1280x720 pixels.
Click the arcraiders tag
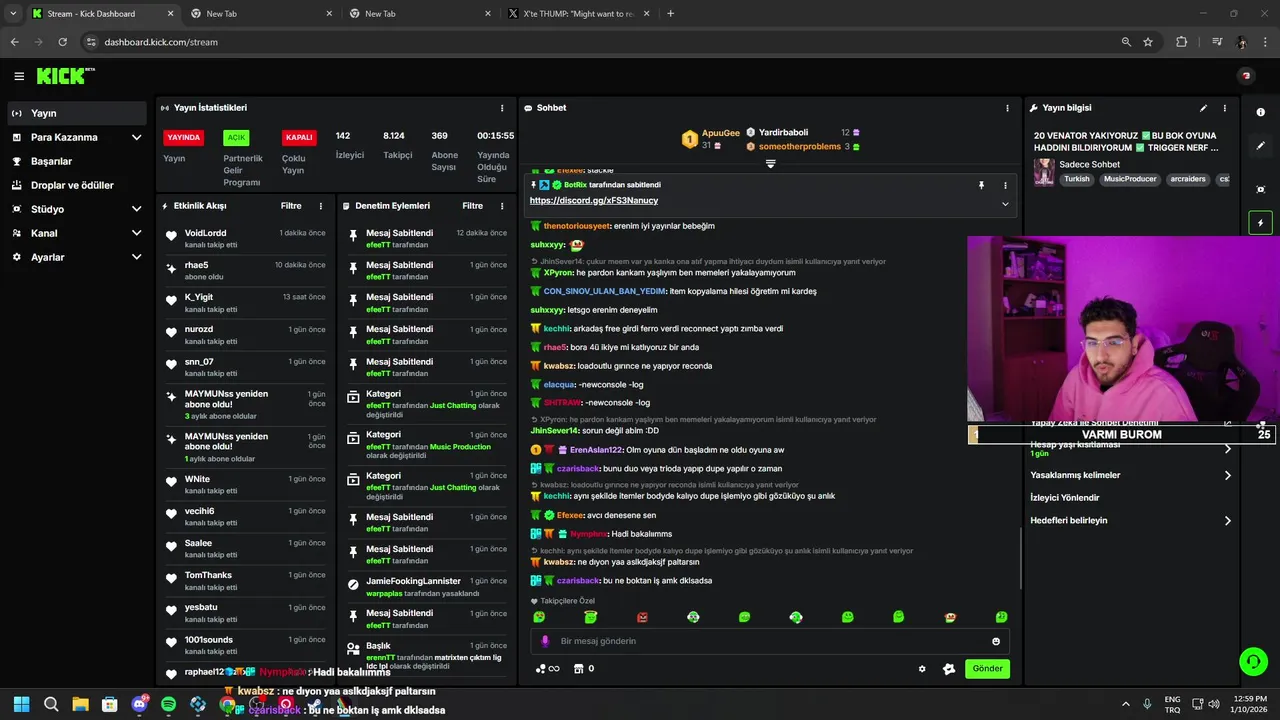[1187, 179]
